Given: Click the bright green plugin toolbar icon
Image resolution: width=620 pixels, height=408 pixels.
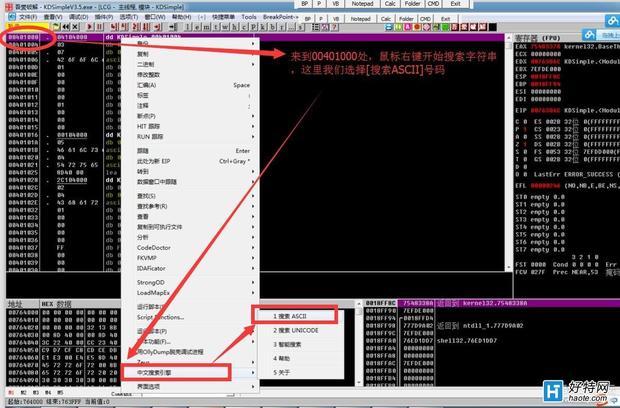Looking at the screenshot, I should pyautogui.click(x=445, y=27).
